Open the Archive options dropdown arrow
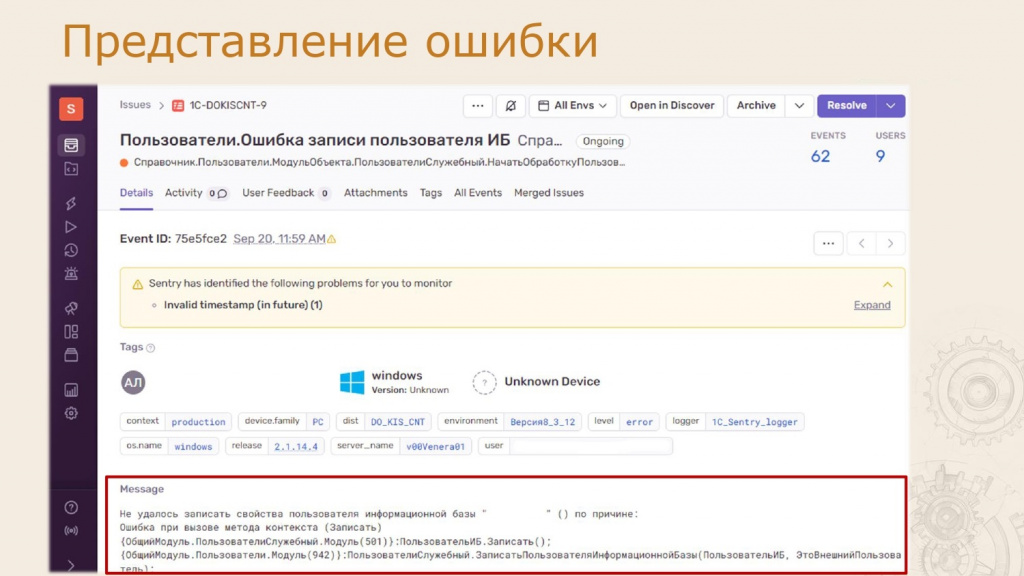1024x576 pixels. [799, 106]
